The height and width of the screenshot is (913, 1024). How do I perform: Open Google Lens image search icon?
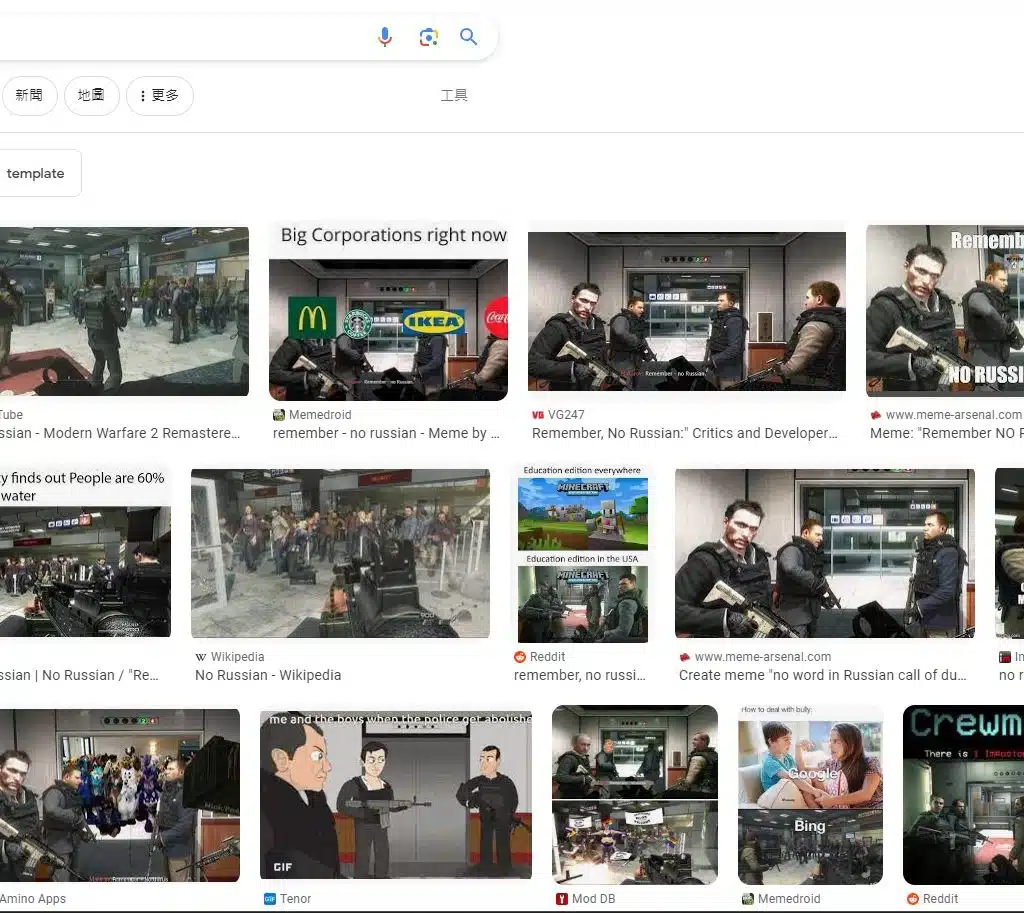428,37
